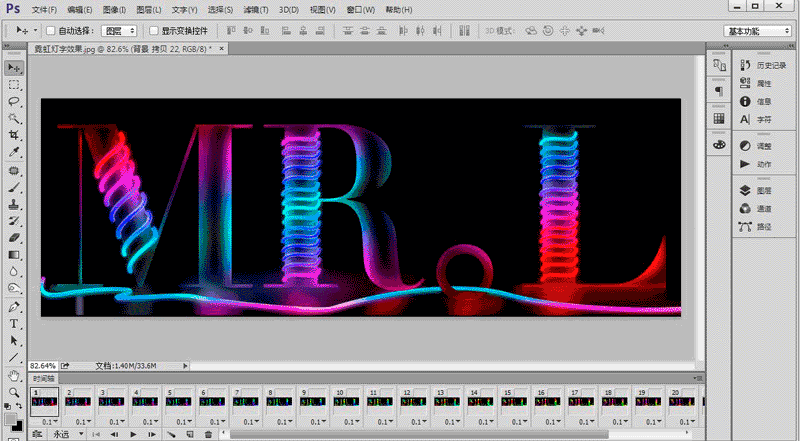Enable the 显示变换控件 checkbox

(x=154, y=31)
